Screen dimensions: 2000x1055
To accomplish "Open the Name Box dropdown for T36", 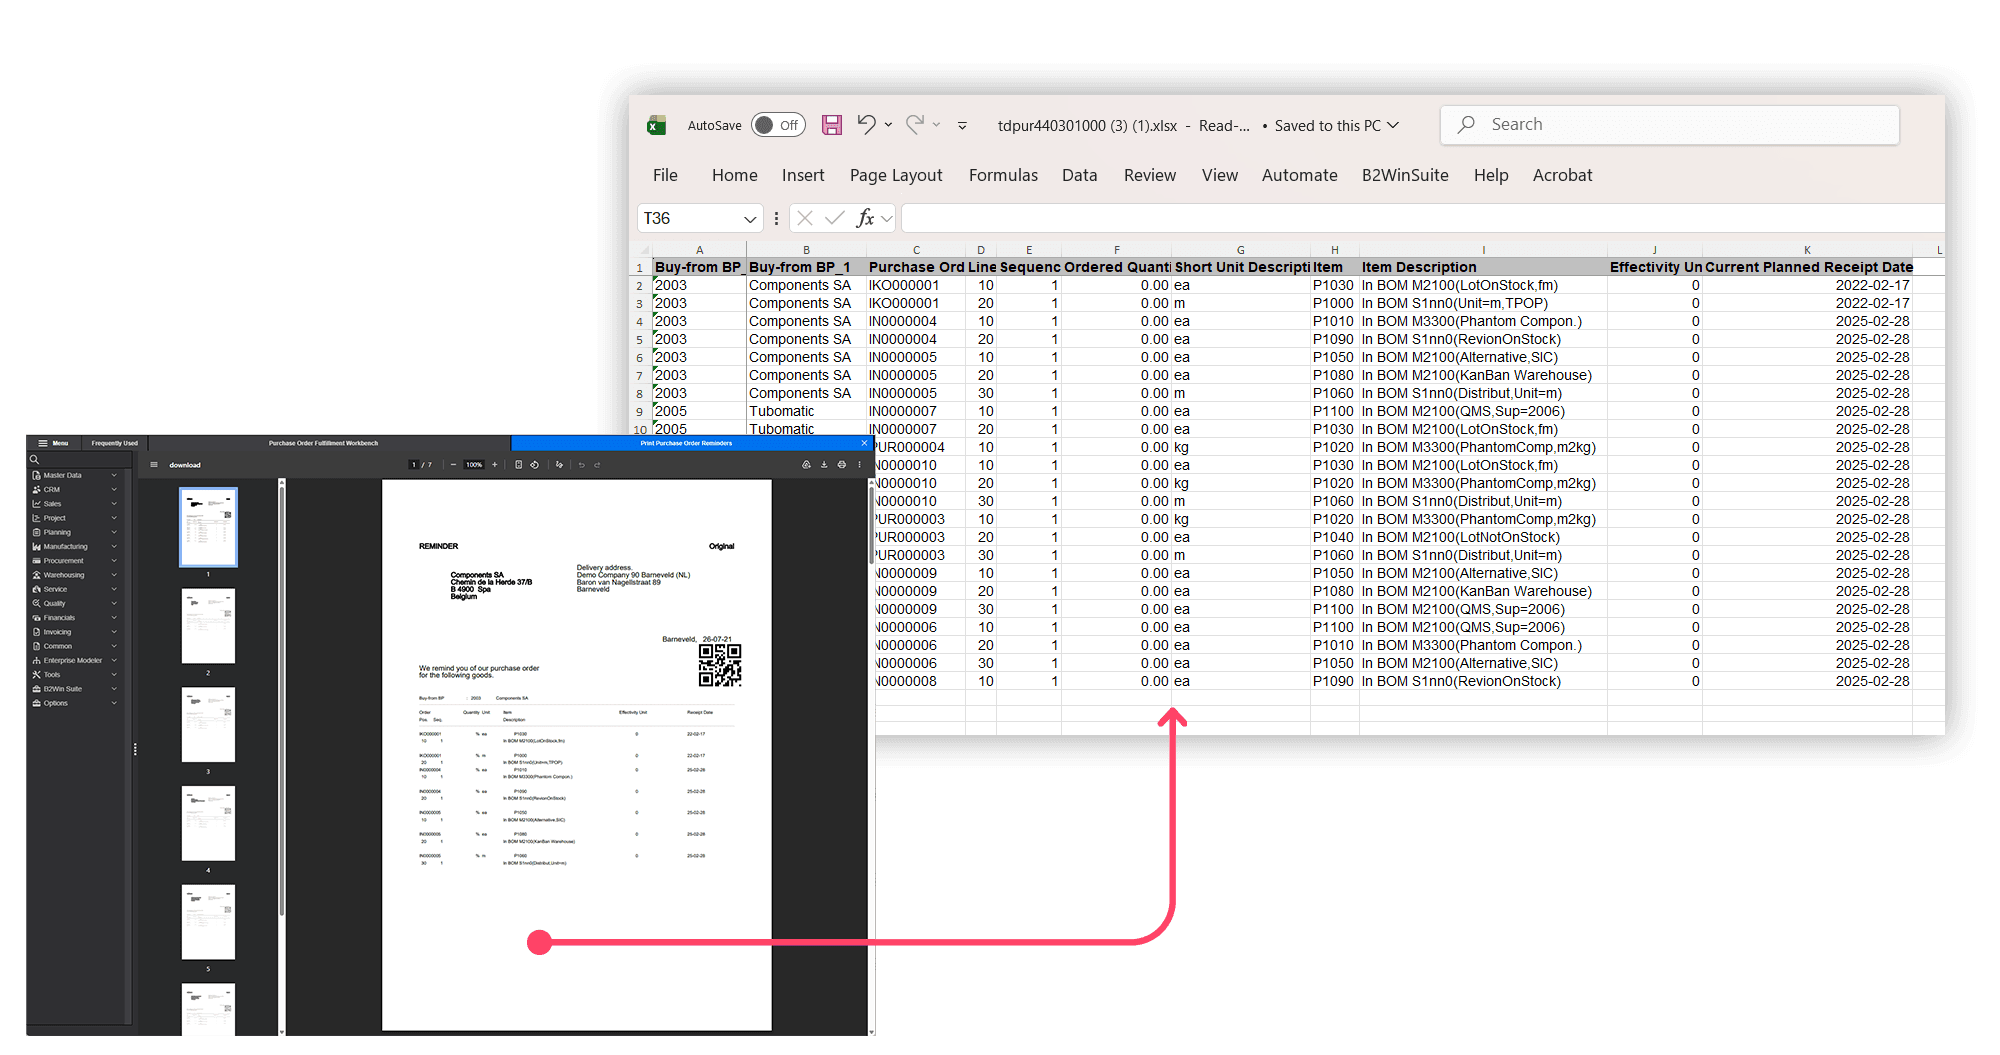I will [750, 219].
